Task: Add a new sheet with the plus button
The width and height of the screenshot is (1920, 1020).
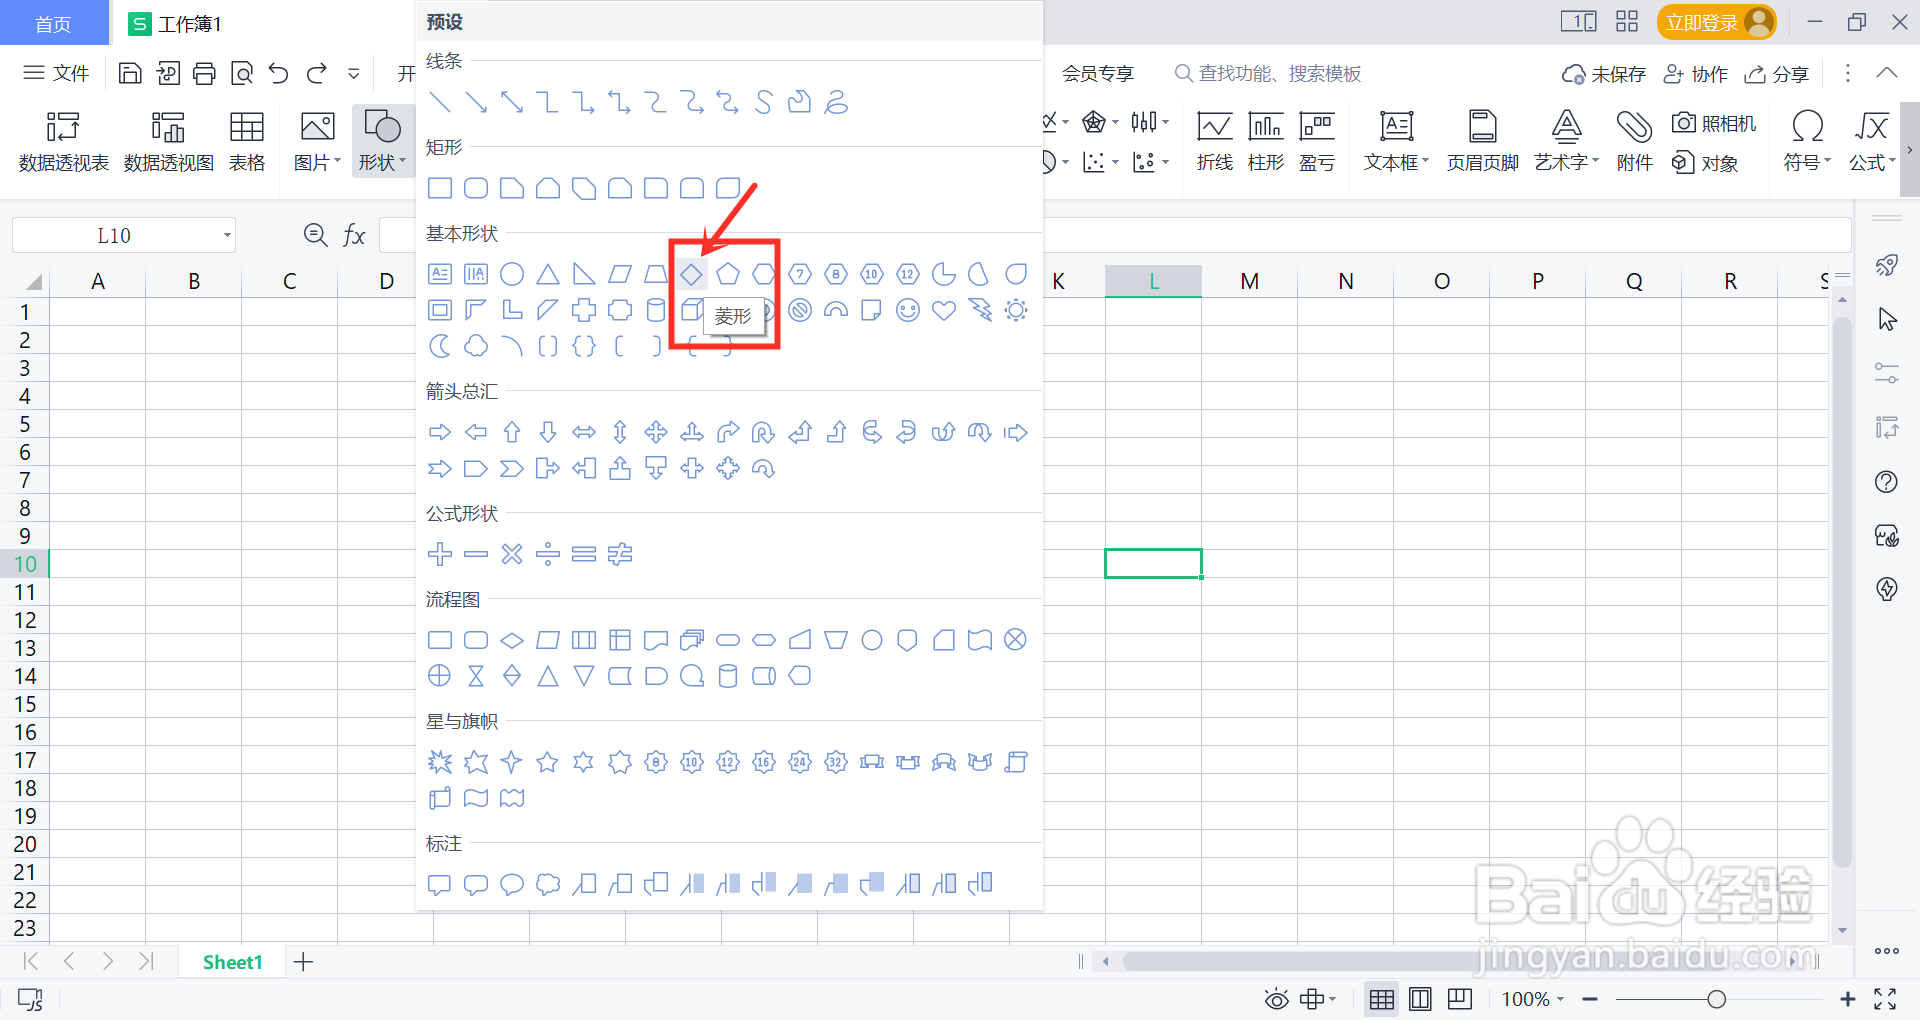Action: pyautogui.click(x=303, y=961)
